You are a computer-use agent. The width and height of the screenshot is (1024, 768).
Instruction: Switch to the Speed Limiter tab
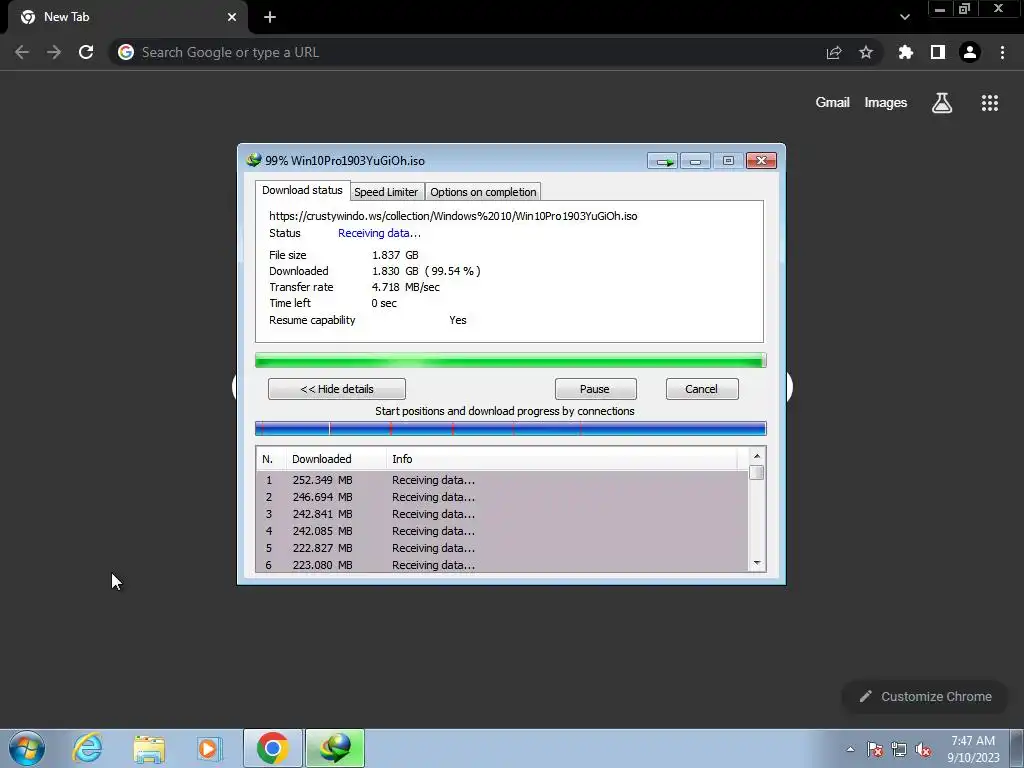click(386, 192)
